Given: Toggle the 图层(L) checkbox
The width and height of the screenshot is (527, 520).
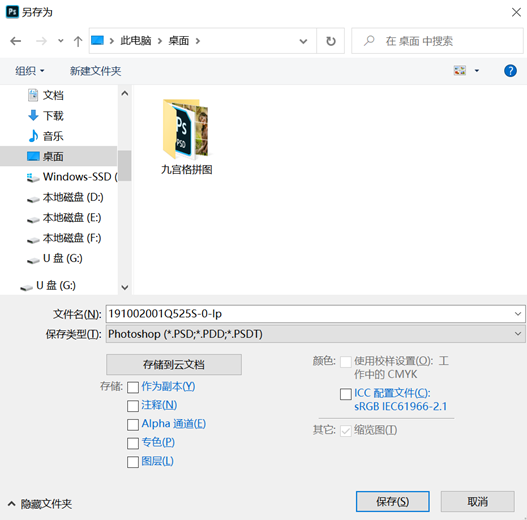Looking at the screenshot, I should 133,462.
